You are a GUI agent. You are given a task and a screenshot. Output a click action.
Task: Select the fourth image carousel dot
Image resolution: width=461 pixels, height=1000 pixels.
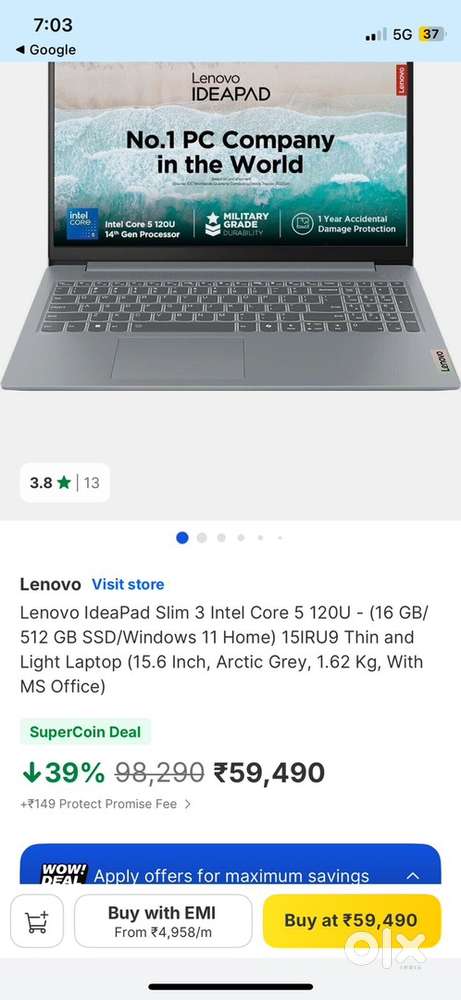[x=241, y=538]
